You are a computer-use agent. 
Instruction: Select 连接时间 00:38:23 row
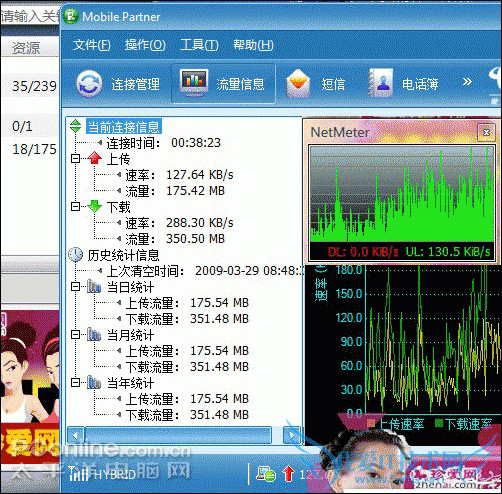tap(164, 143)
